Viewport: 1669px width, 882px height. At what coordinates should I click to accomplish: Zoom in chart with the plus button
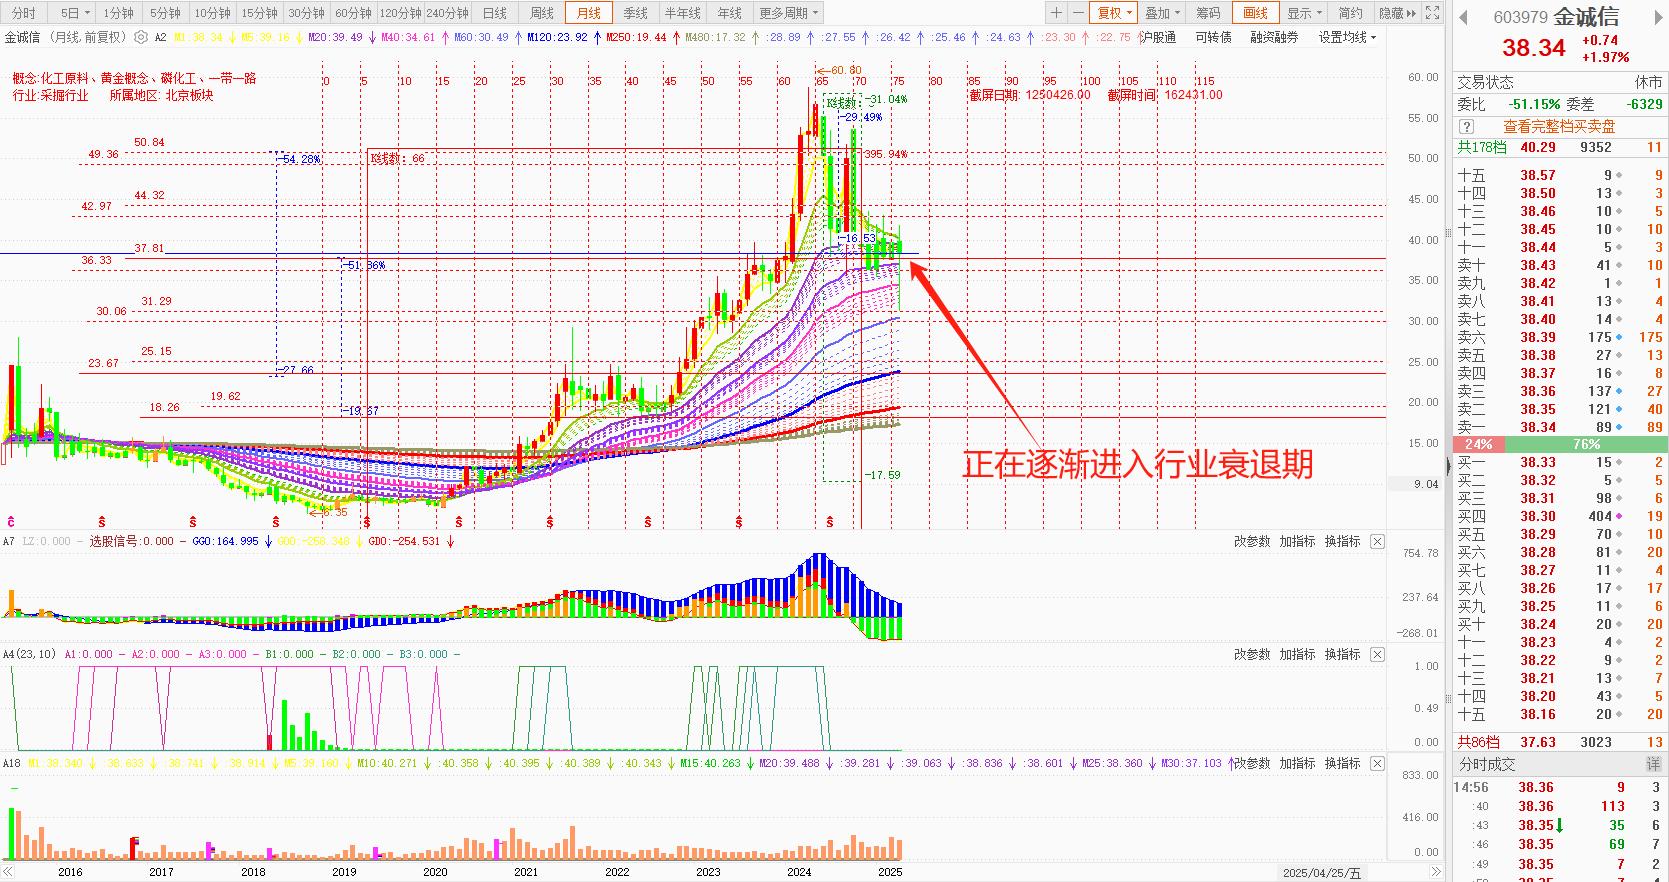pos(1056,13)
